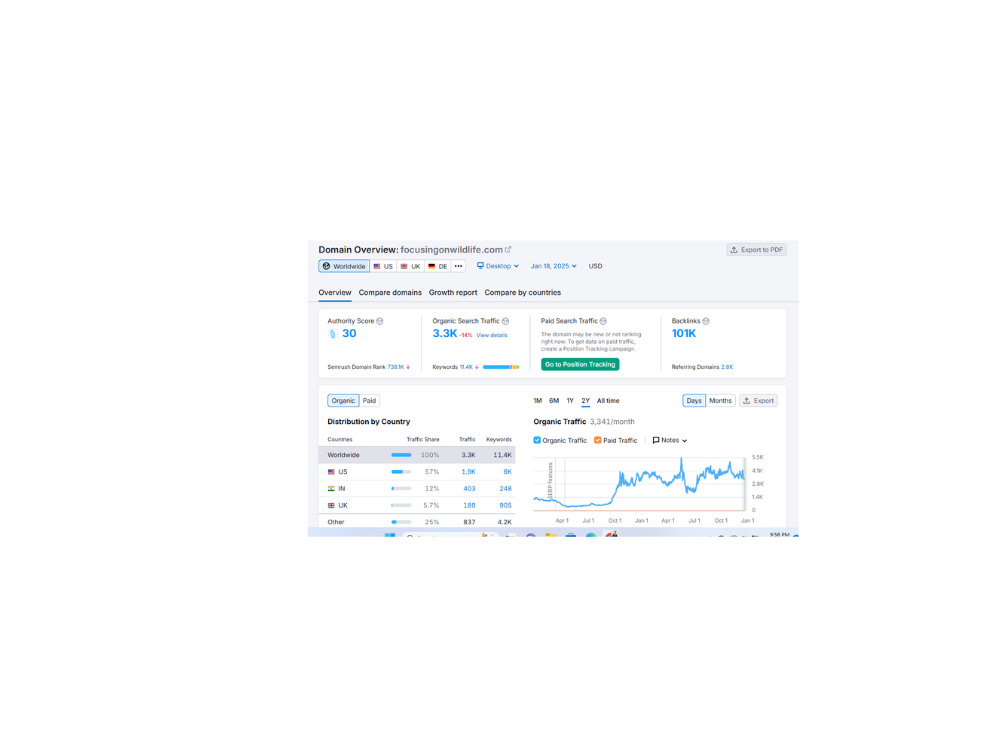This screenshot has height=750, width=1000.
Task: Click info icon next to Backlinks
Action: click(706, 321)
